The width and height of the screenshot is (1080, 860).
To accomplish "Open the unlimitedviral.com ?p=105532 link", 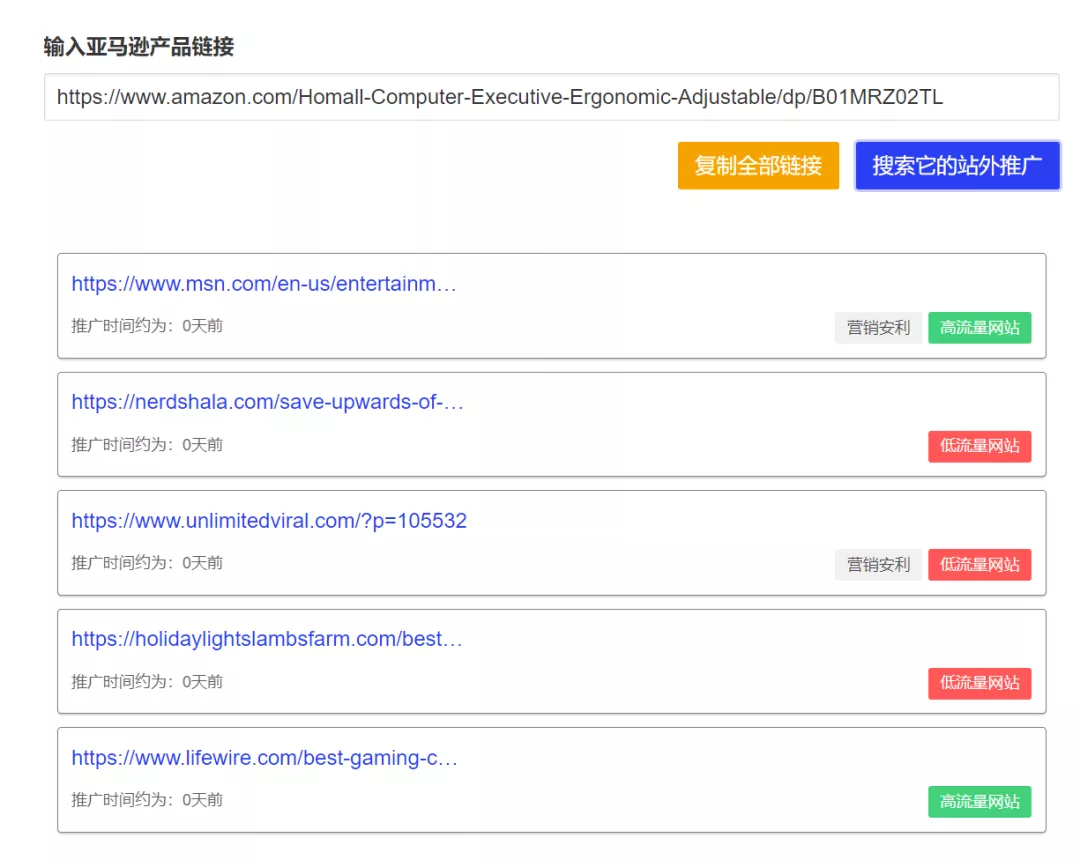I will click(269, 521).
